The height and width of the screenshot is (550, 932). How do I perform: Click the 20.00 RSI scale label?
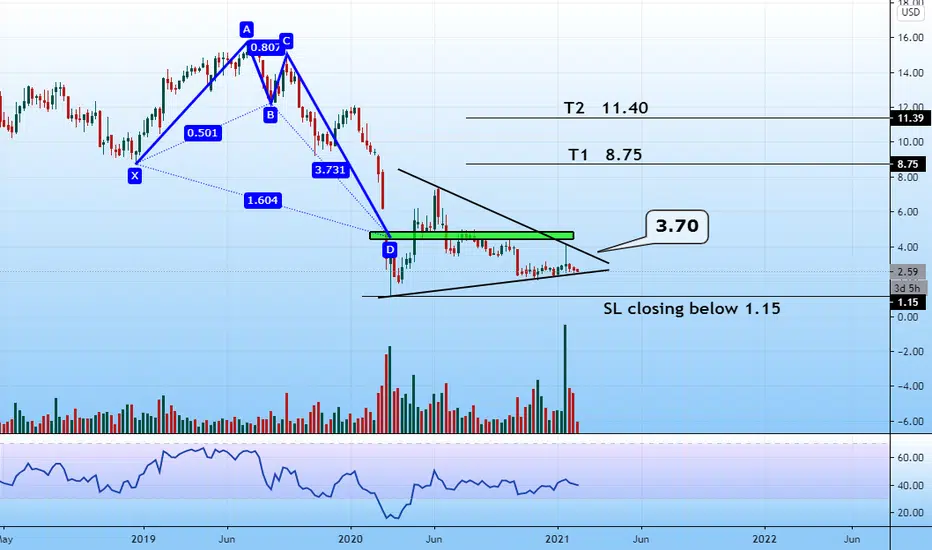[x=911, y=513]
